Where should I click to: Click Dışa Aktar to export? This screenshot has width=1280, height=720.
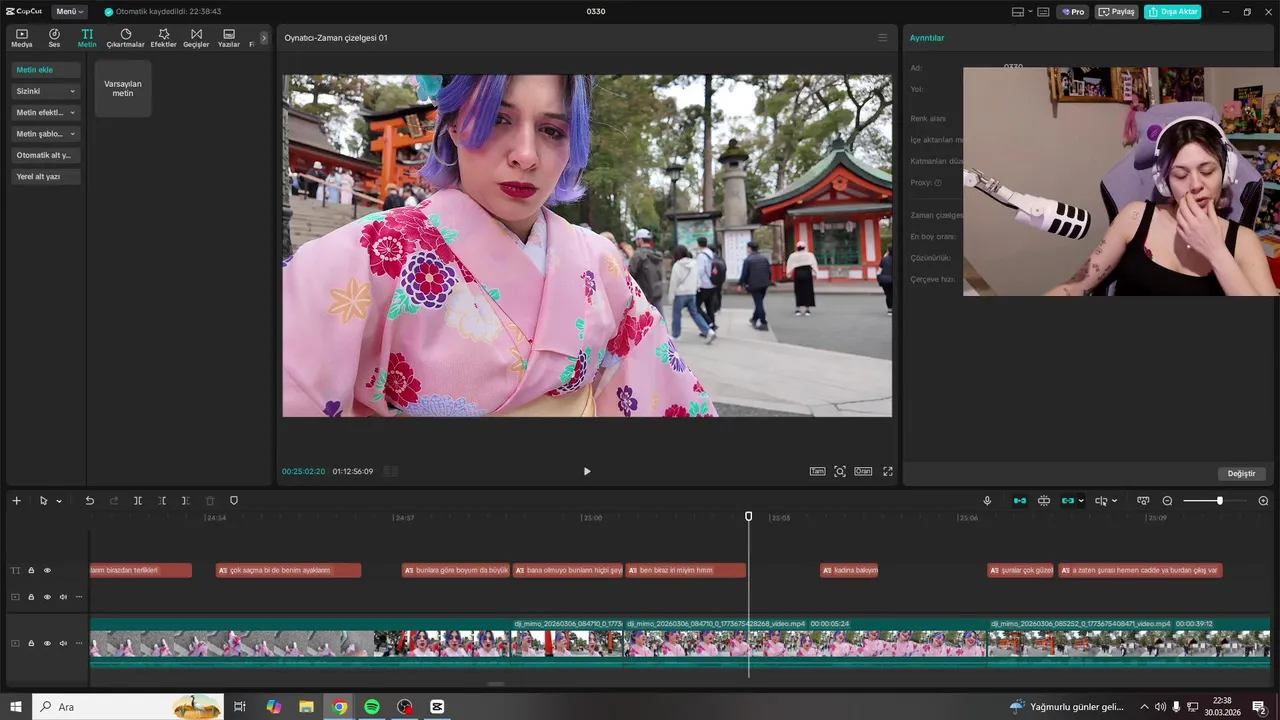tap(1173, 12)
